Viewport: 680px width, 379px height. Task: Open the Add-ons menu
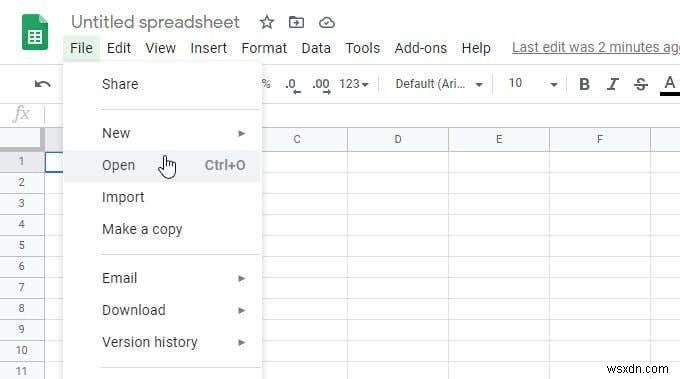(x=421, y=48)
